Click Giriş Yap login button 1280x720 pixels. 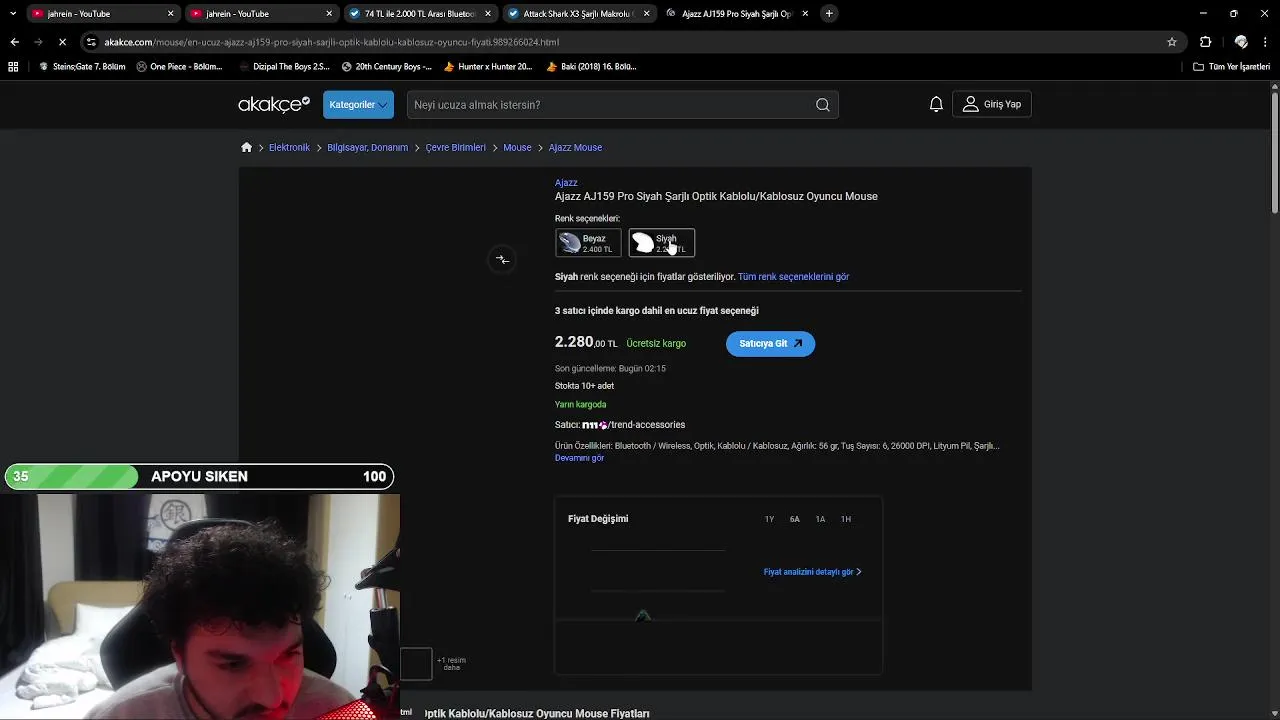pyautogui.click(x=991, y=104)
